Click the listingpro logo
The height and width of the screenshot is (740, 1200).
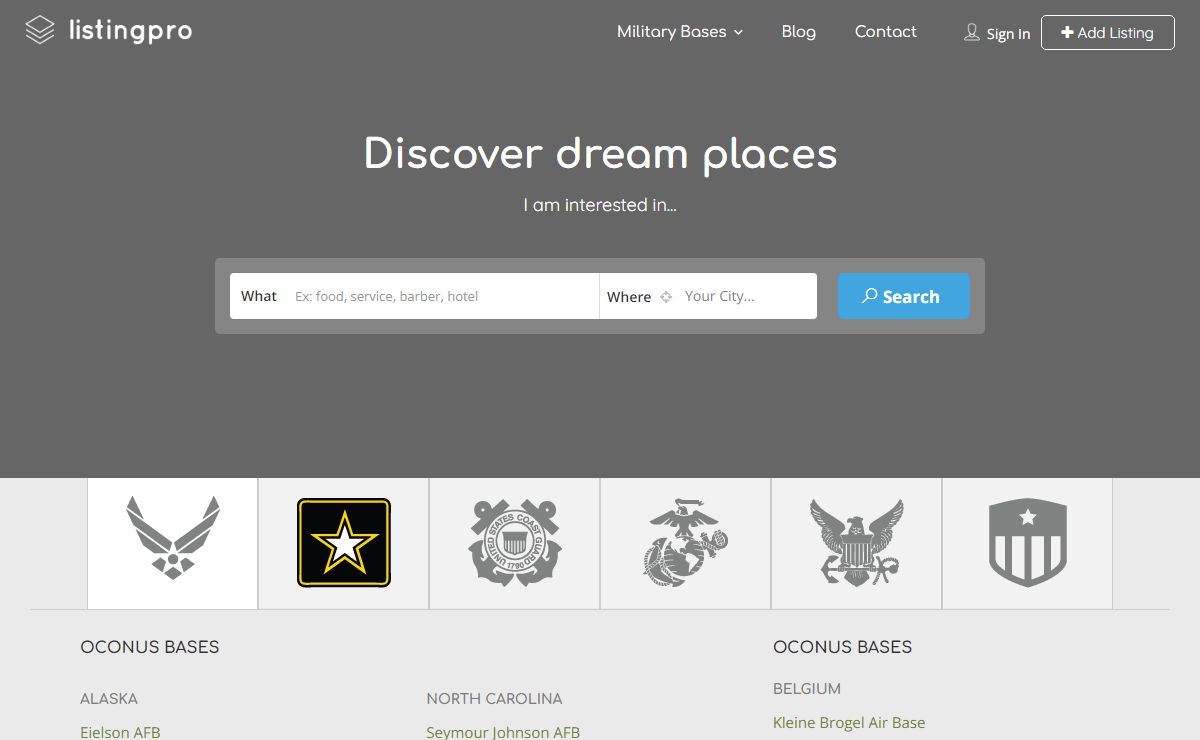[x=108, y=31]
